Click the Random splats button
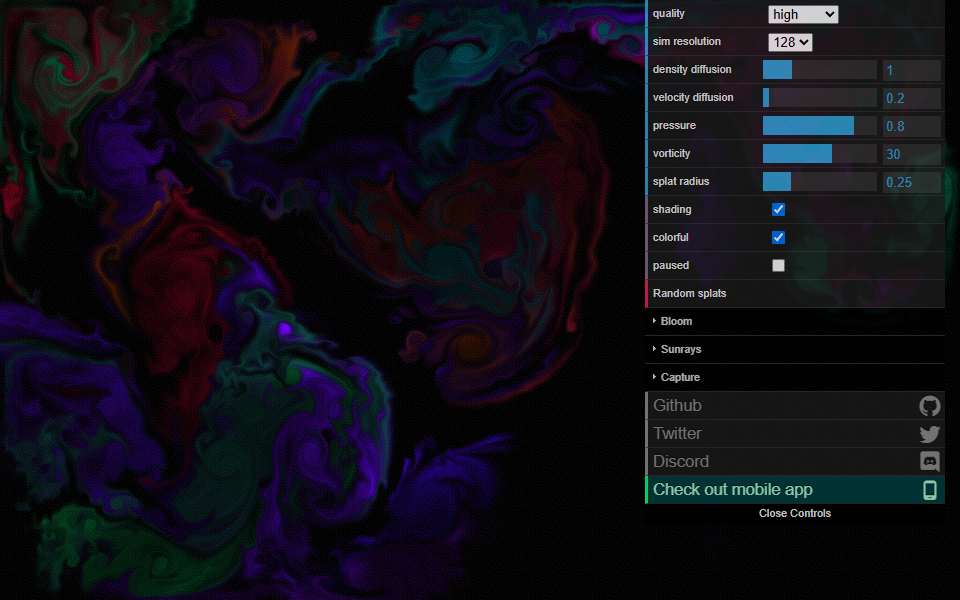Screen dimensions: 960x600 pyautogui.click(x=795, y=293)
